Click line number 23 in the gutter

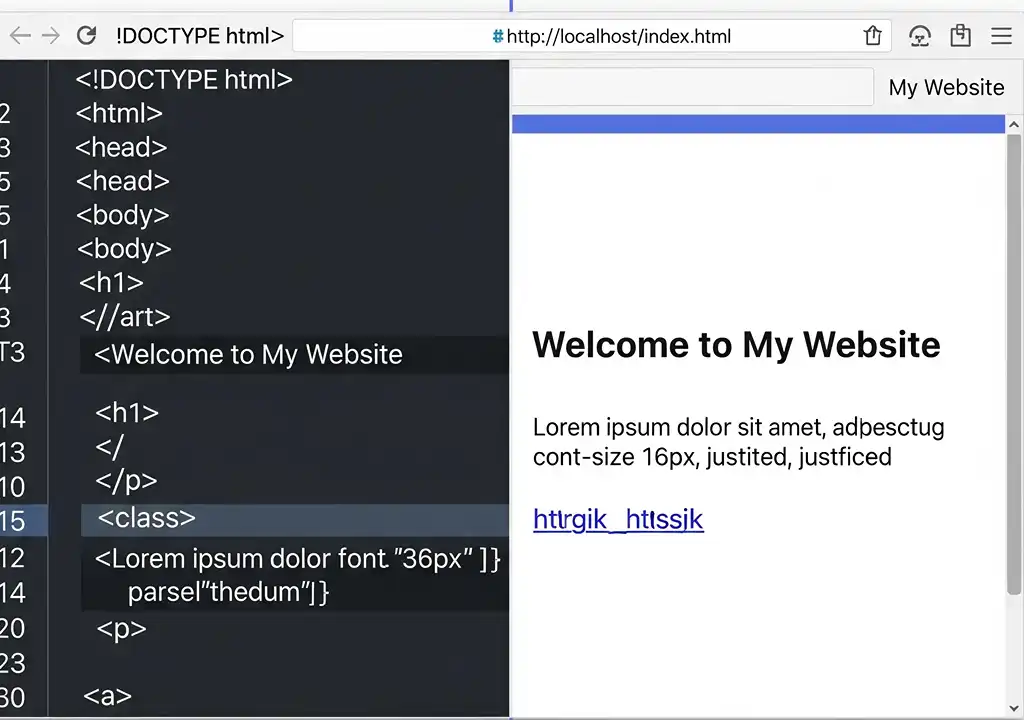pyautogui.click(x=12, y=663)
